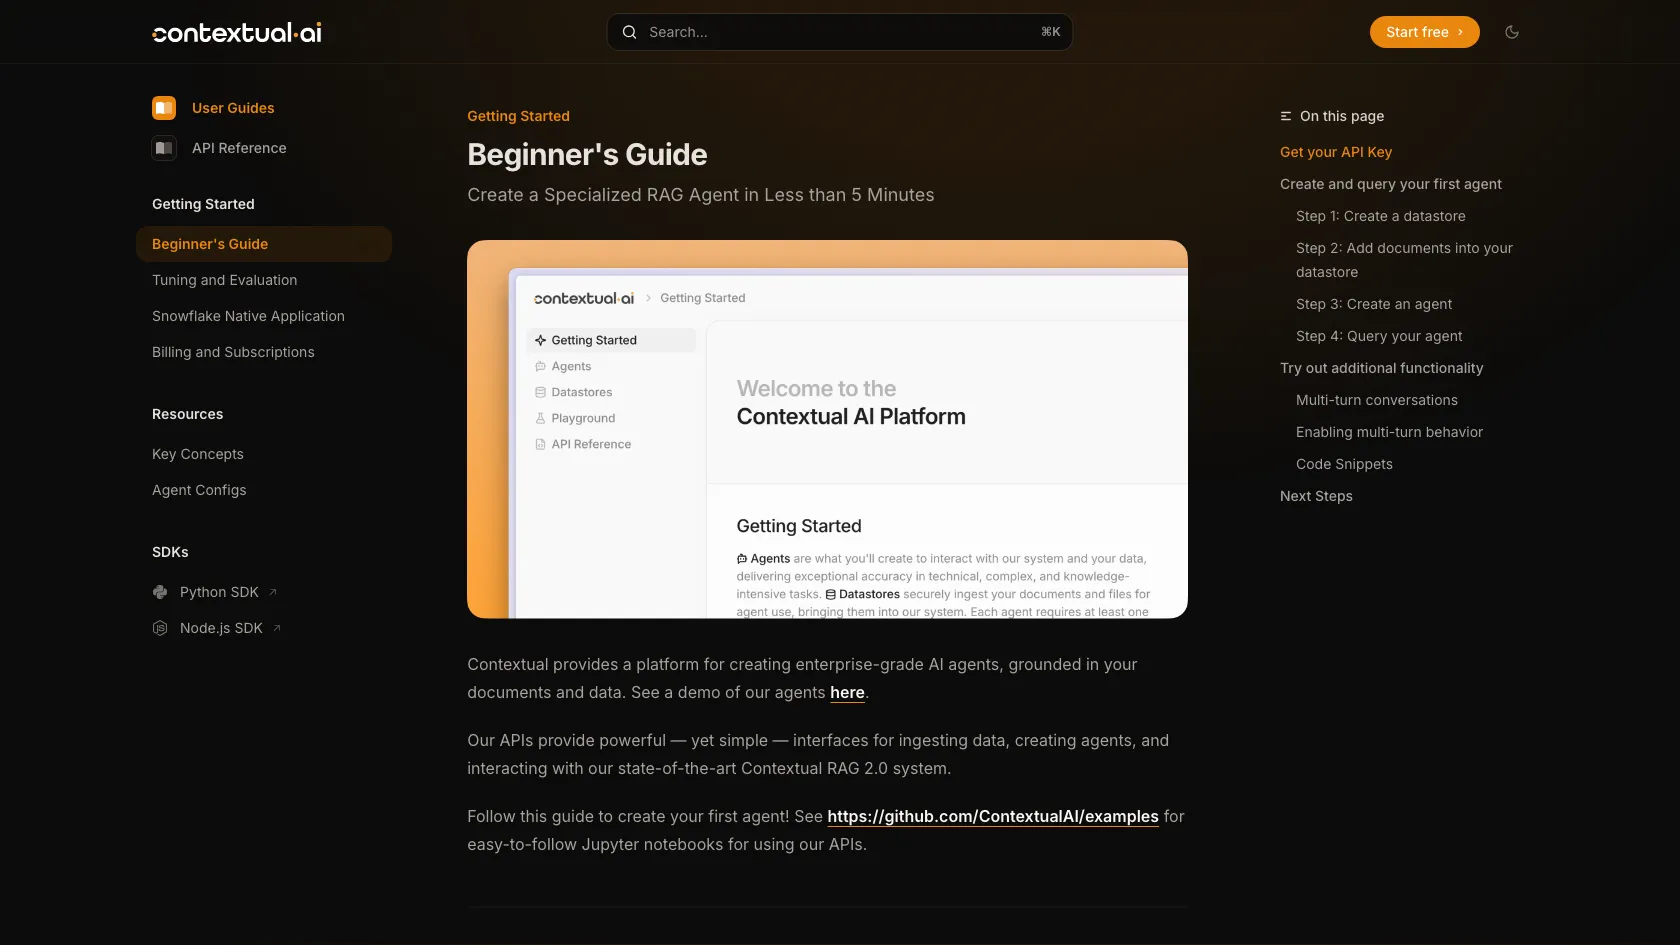The width and height of the screenshot is (1680, 945).
Task: Click the Start free button
Action: point(1425,32)
